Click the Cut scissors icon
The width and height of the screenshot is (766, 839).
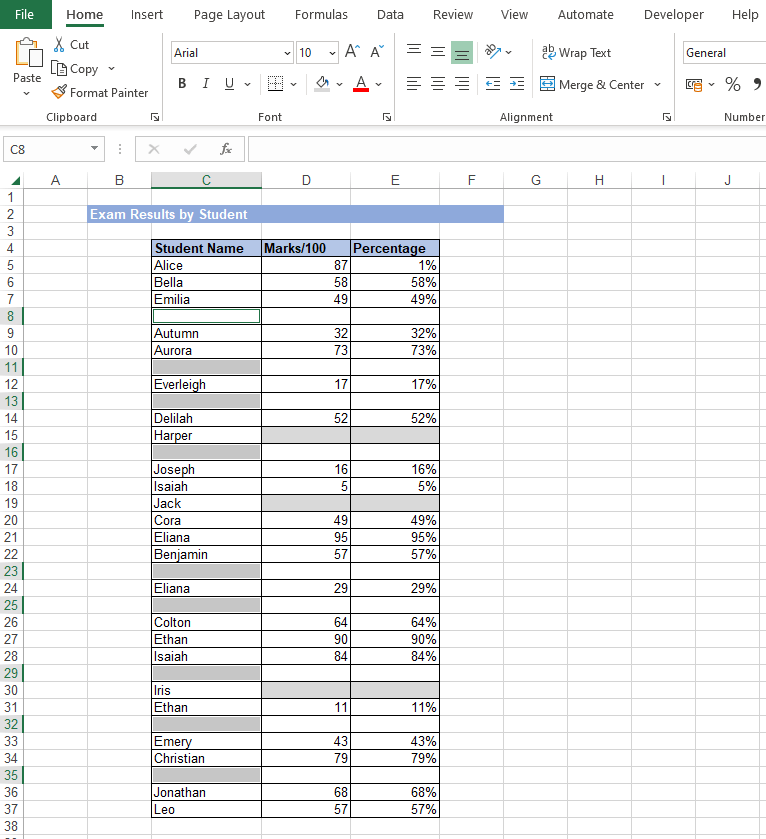pyautogui.click(x=59, y=45)
